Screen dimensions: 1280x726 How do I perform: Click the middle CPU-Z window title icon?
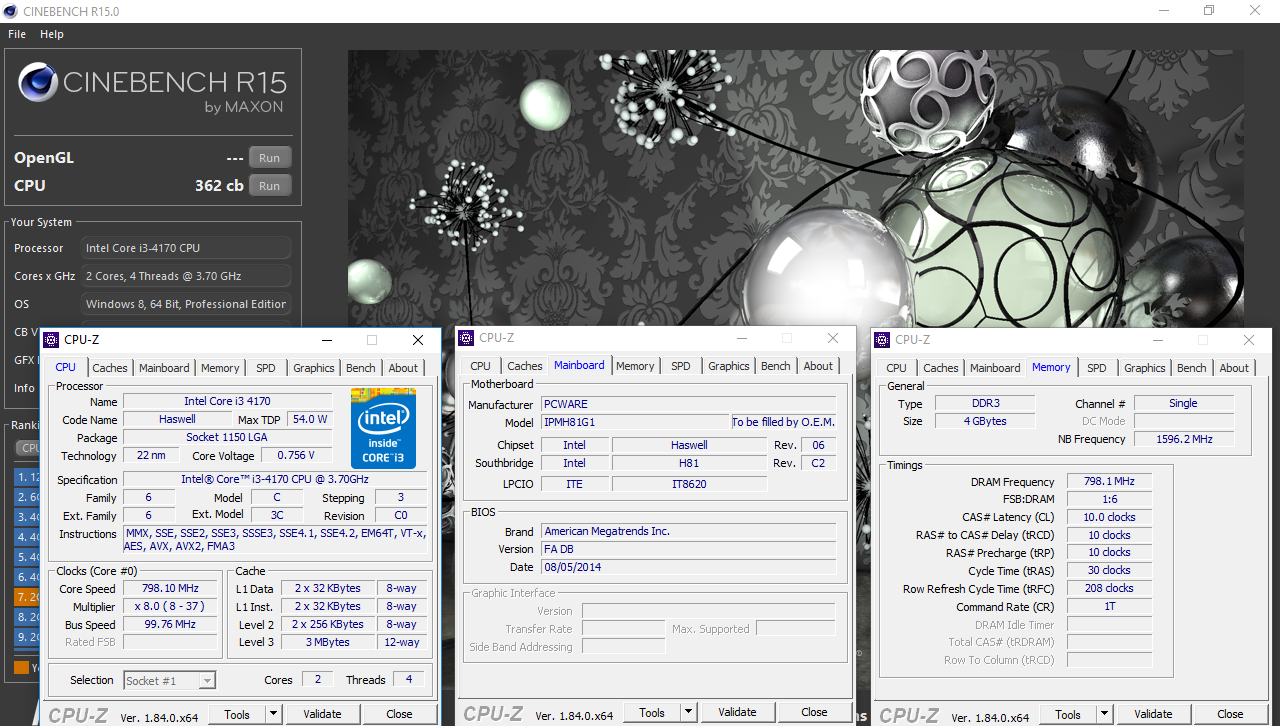pos(468,338)
